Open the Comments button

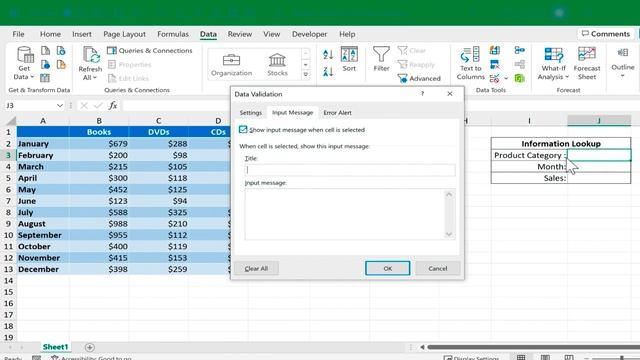click(606, 34)
